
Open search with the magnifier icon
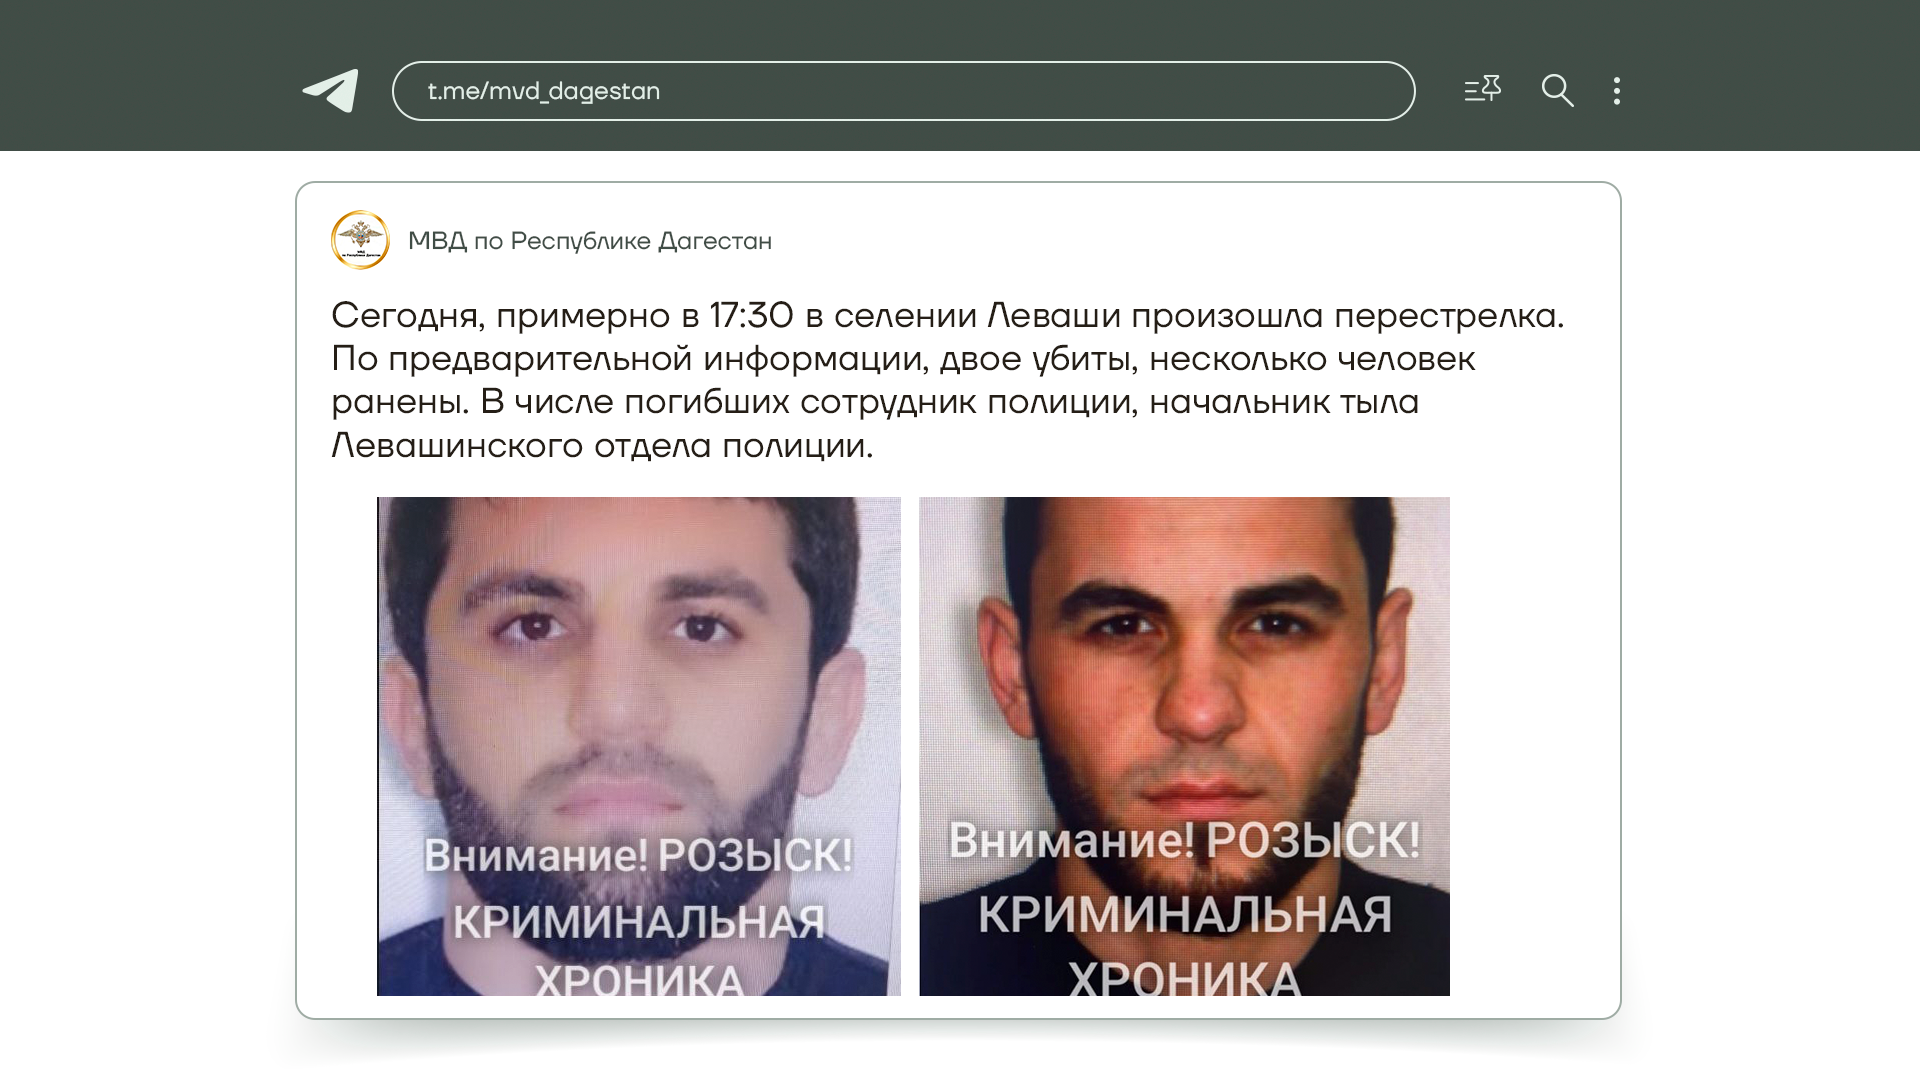1557,90
